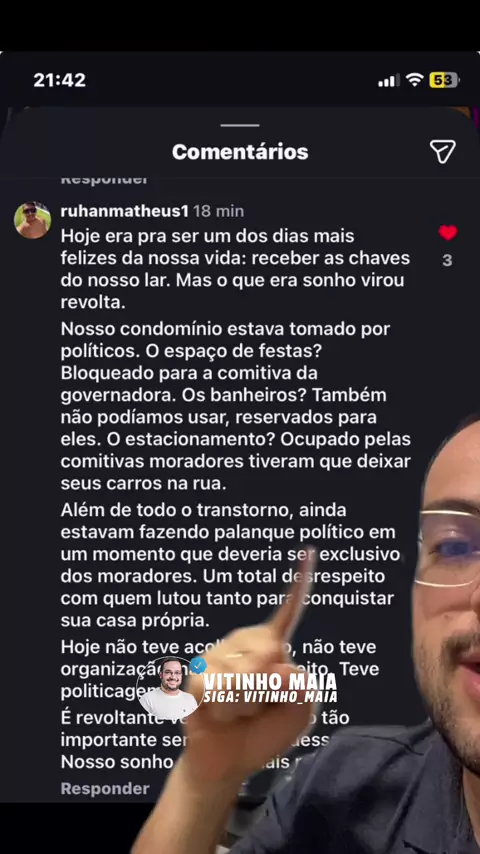The width and height of the screenshot is (480, 854).
Task: Tap the blue verified checkmark badge
Action: 197,666
